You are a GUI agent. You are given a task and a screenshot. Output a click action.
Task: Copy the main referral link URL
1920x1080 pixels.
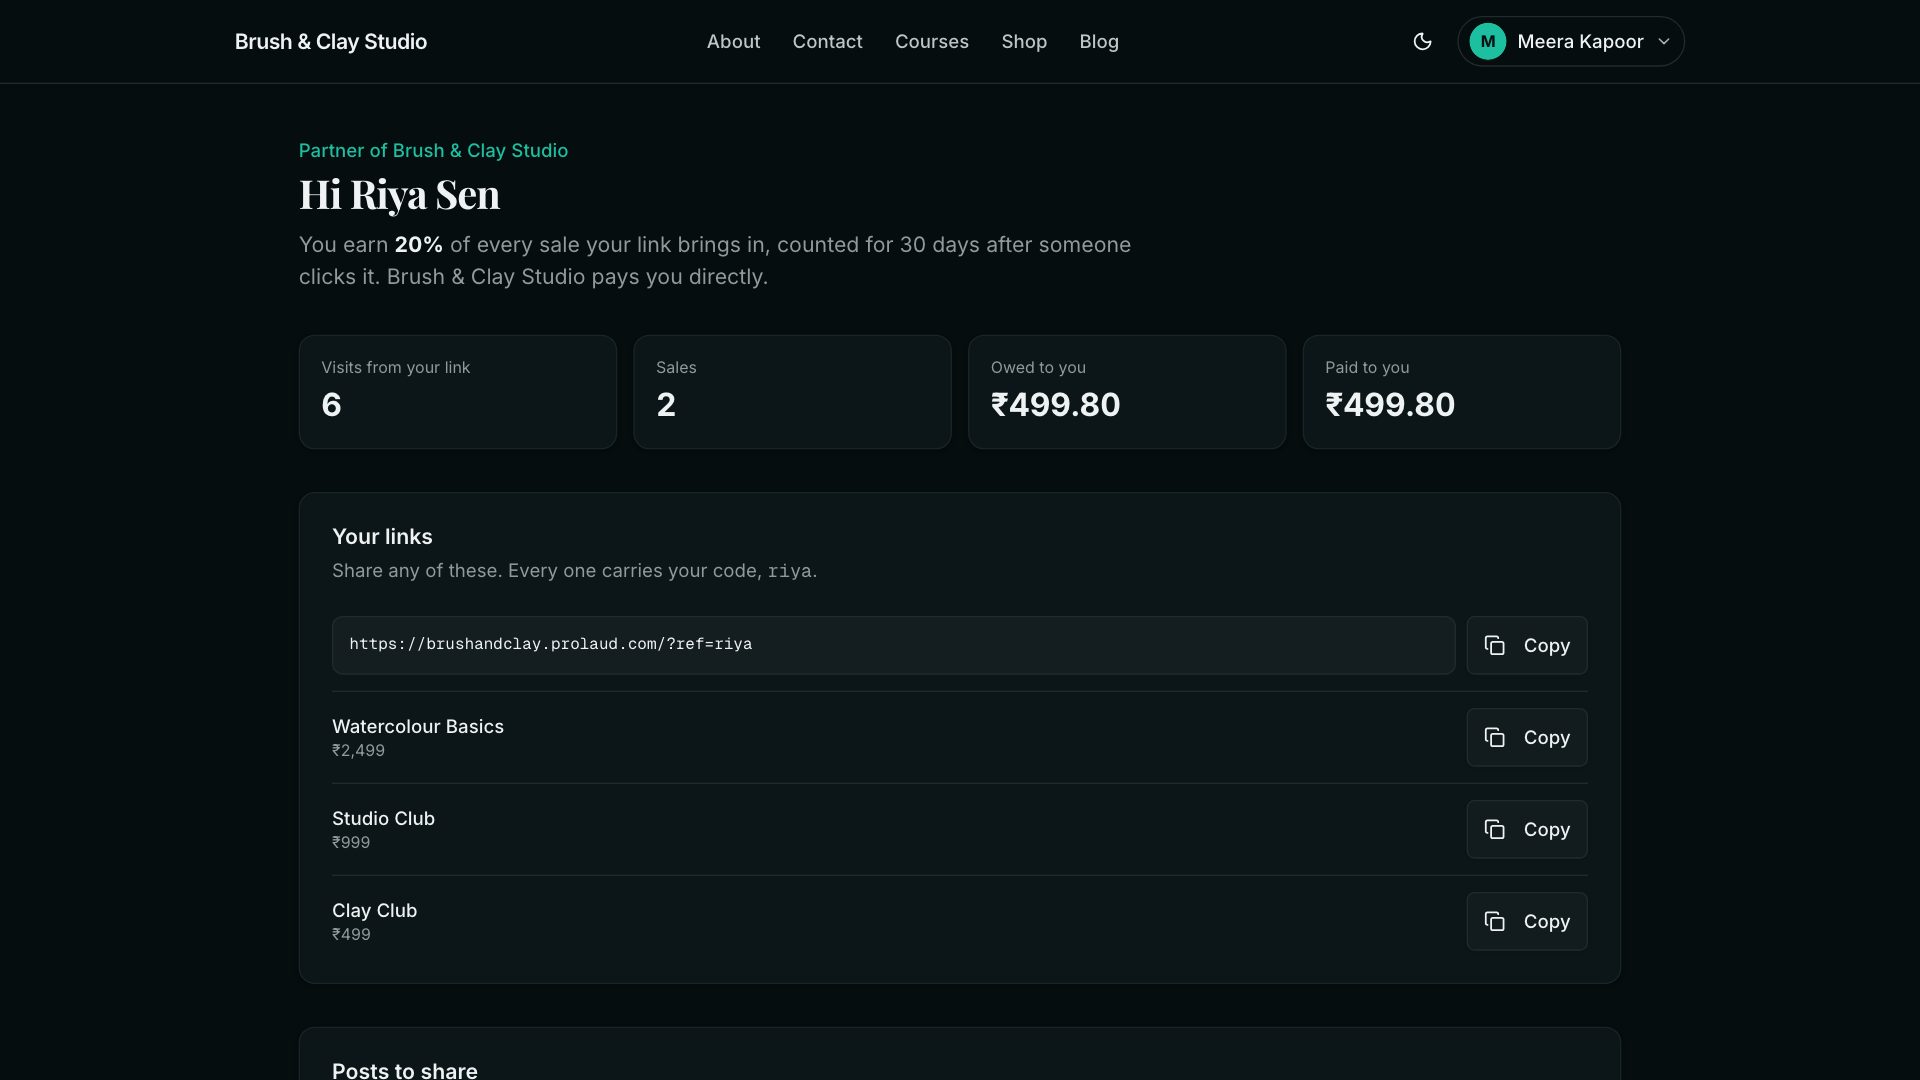click(1526, 645)
